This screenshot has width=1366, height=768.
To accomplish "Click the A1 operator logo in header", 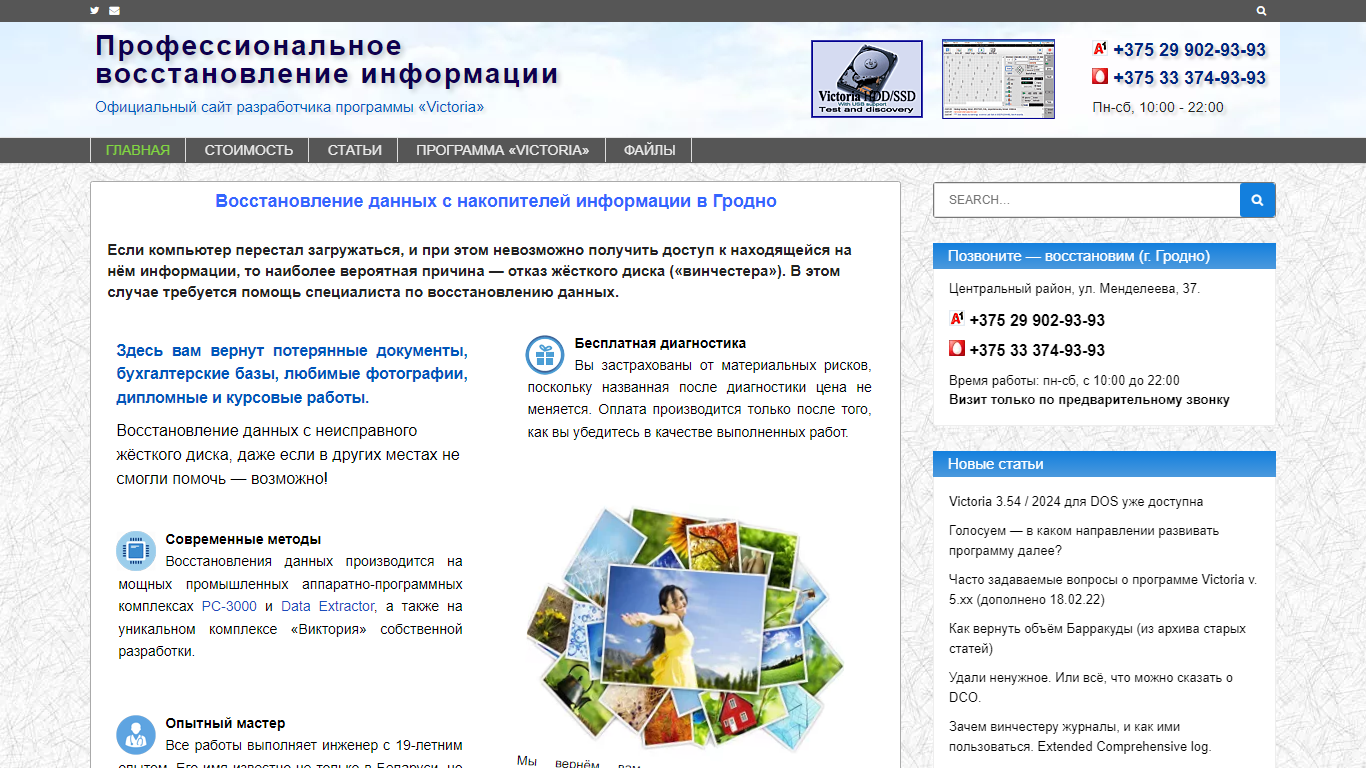I will [1100, 49].
